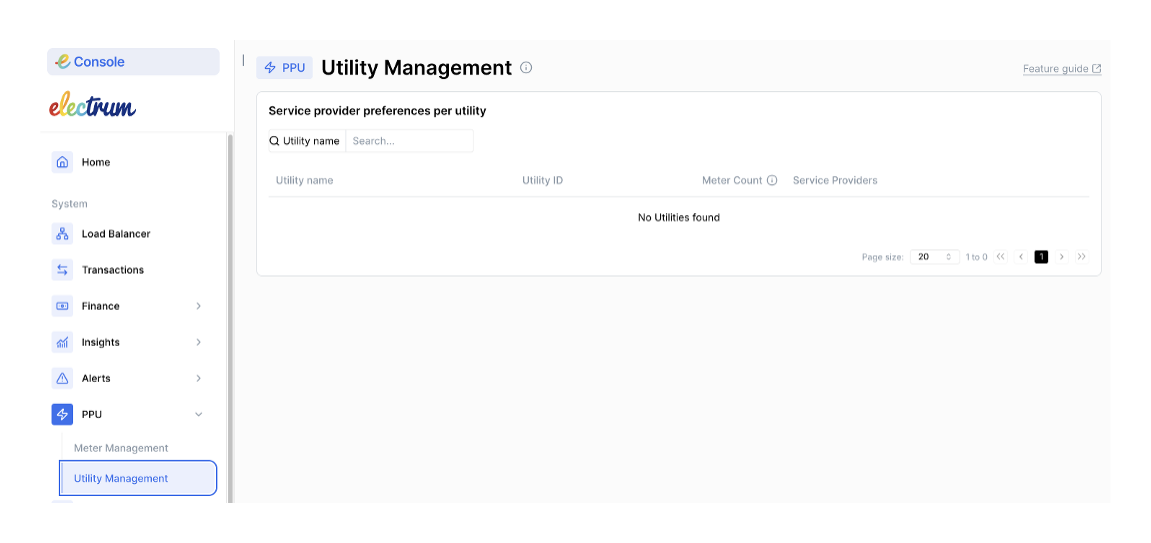Click the search magnifier icon
The height and width of the screenshot is (543, 1151).
[275, 141]
